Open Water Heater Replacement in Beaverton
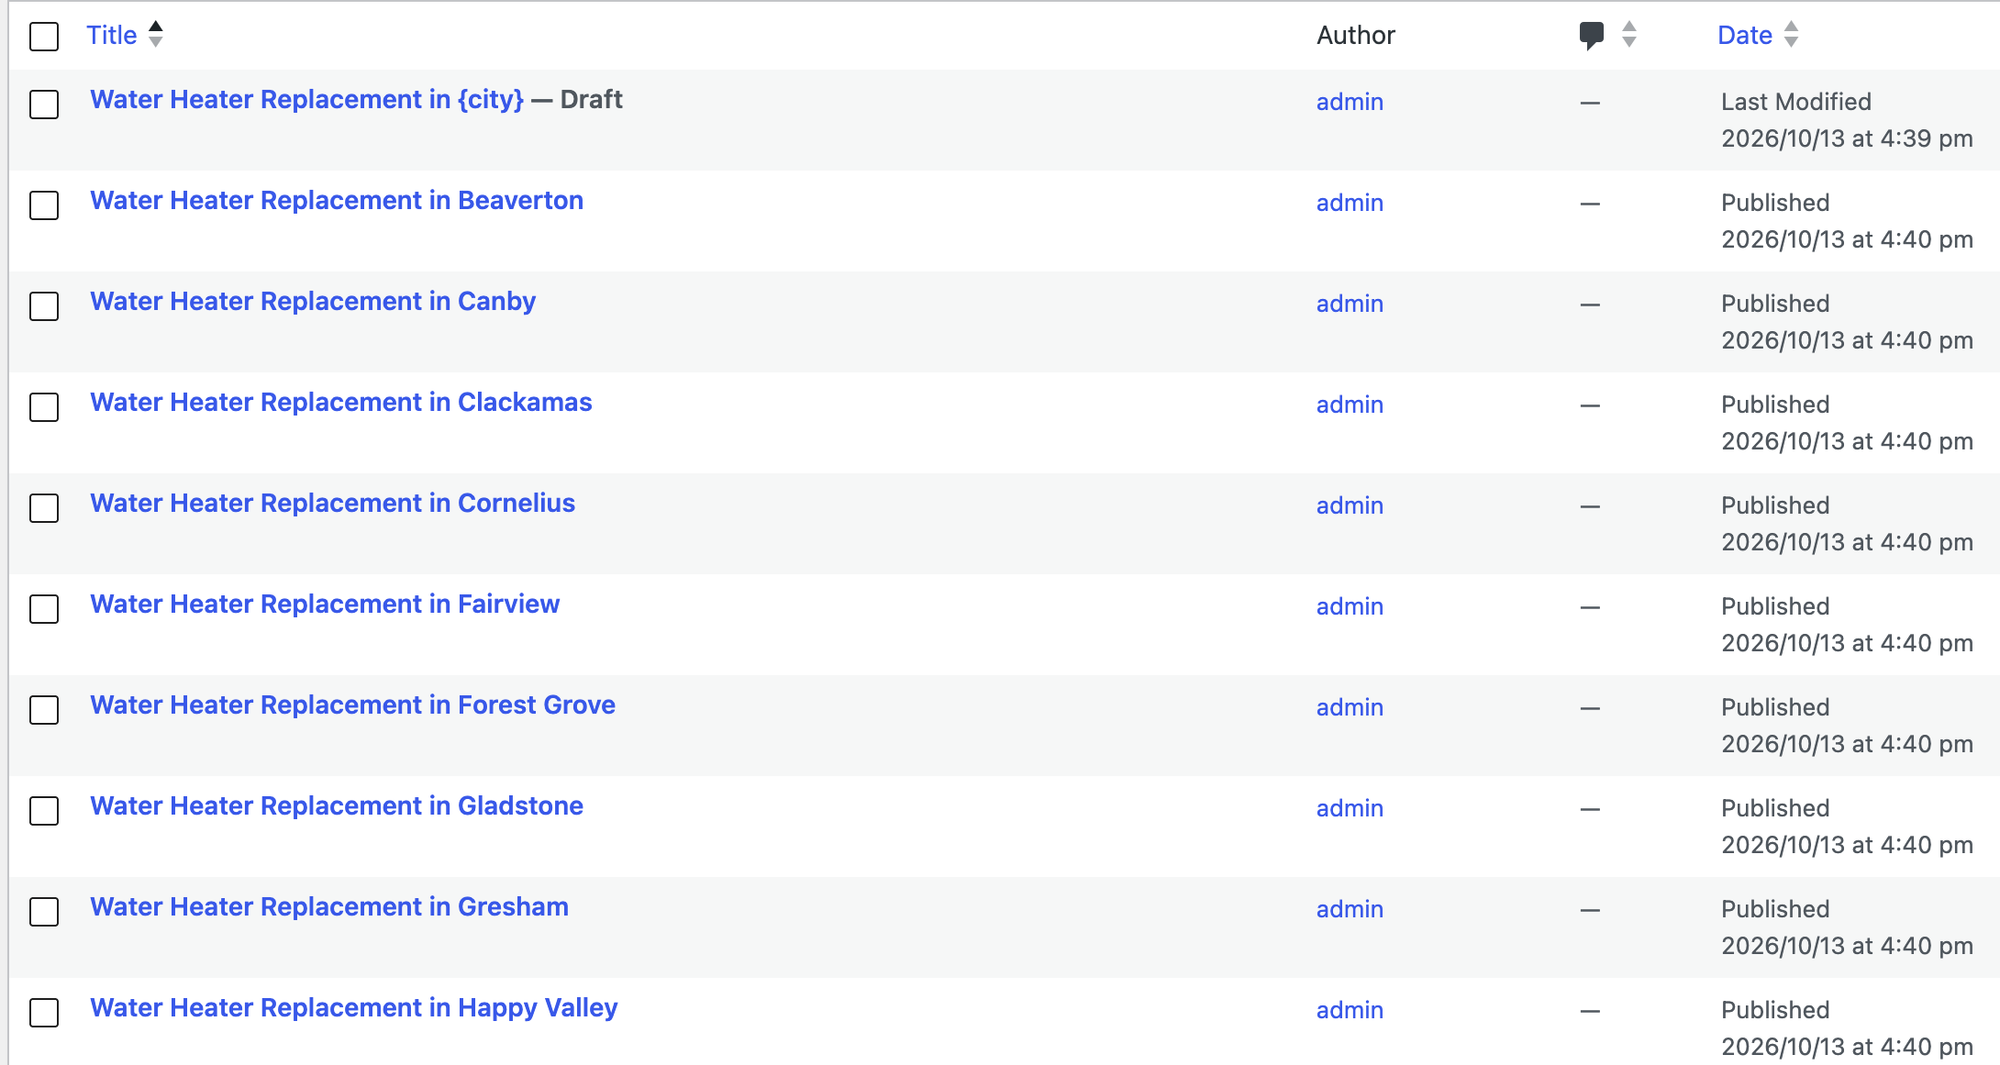This screenshot has width=2000, height=1065. click(337, 200)
